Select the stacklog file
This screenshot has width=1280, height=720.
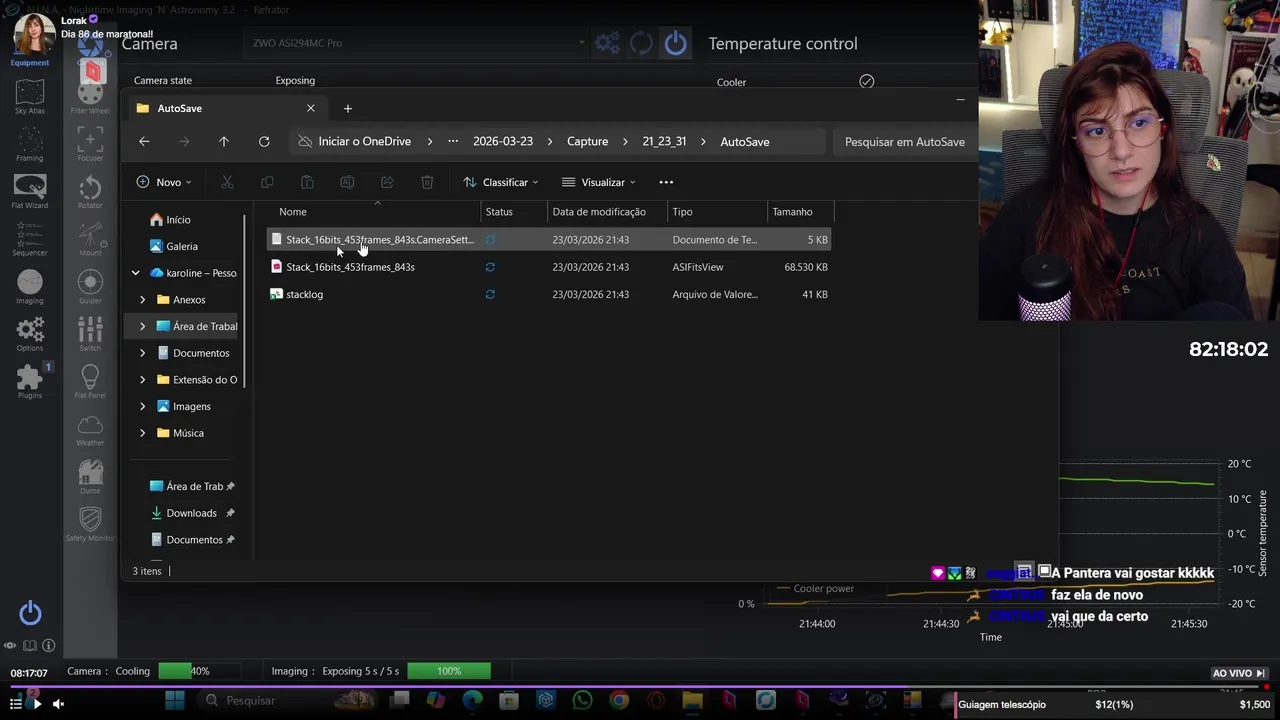[x=549, y=294]
